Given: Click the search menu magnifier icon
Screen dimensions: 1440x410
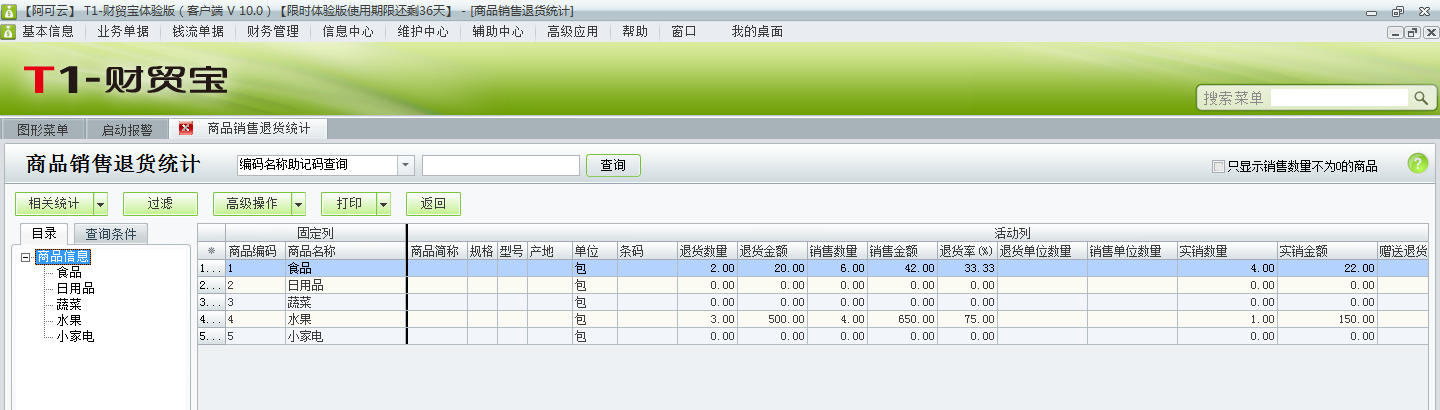Looking at the screenshot, I should 1421,97.
